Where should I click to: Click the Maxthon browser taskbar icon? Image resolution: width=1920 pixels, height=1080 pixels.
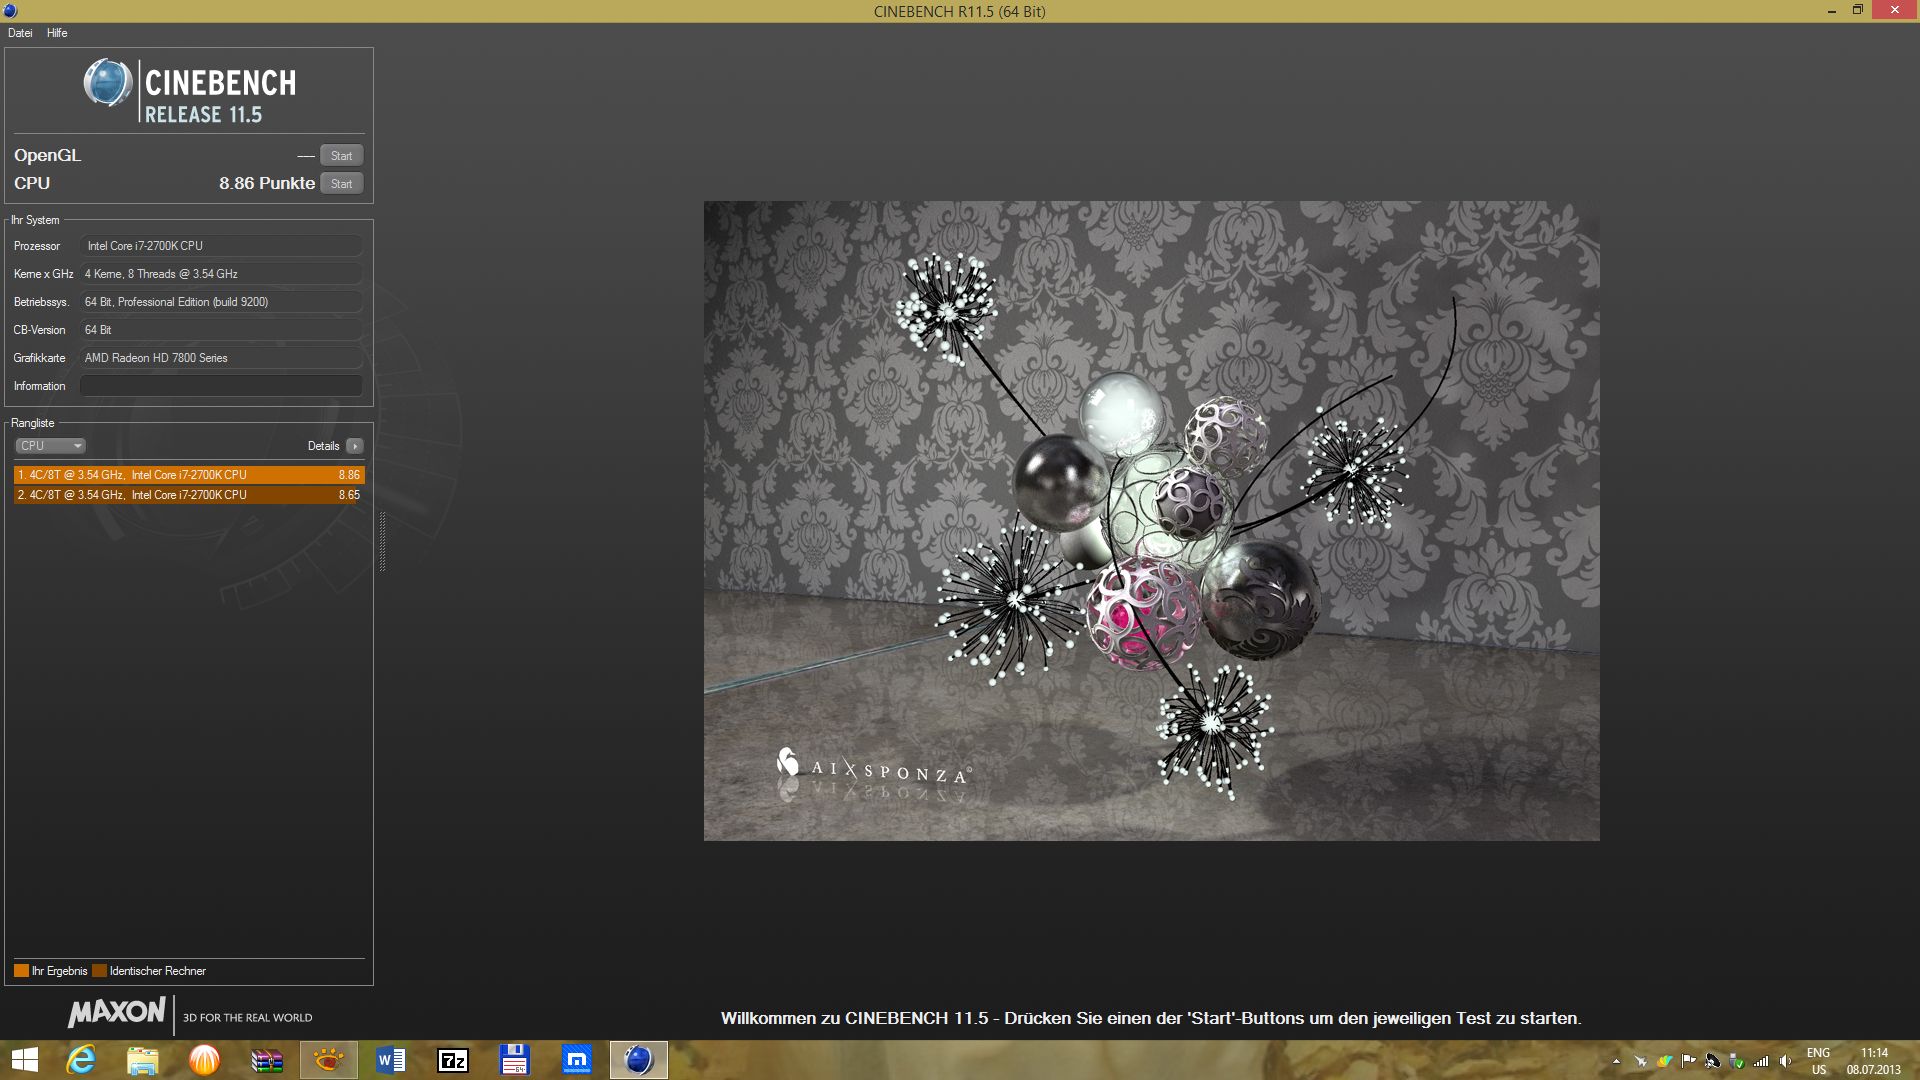click(577, 1060)
